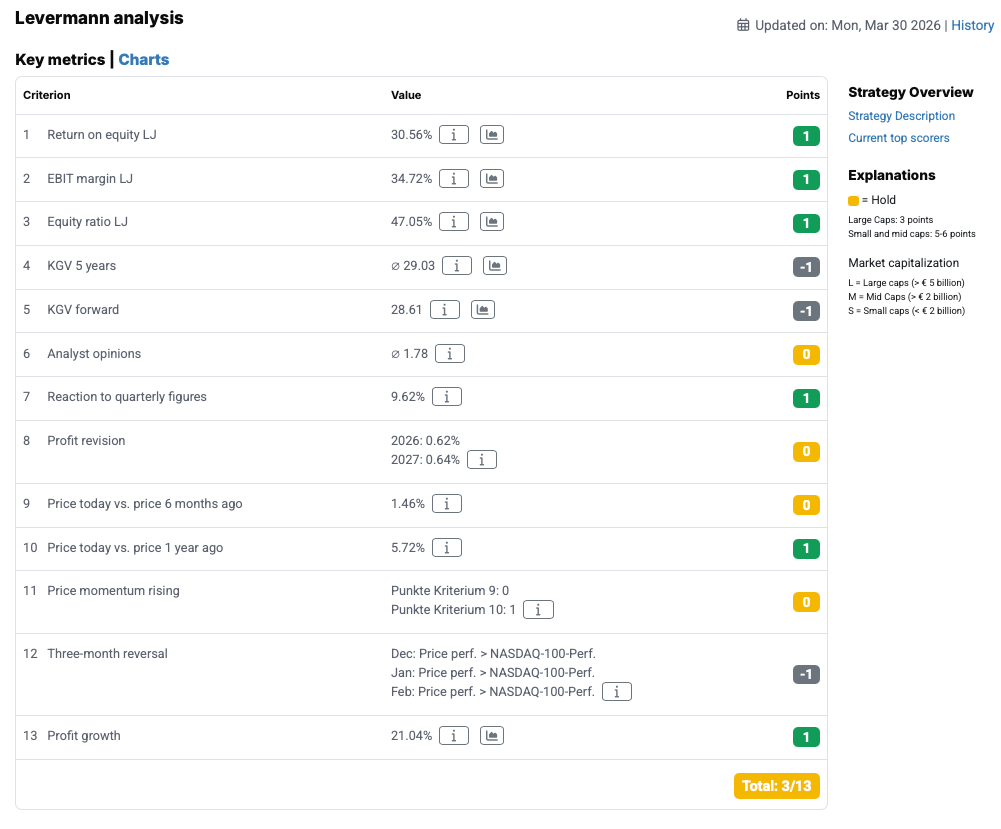
Task: Click the yellow Hold legend swatch
Action: [853, 200]
